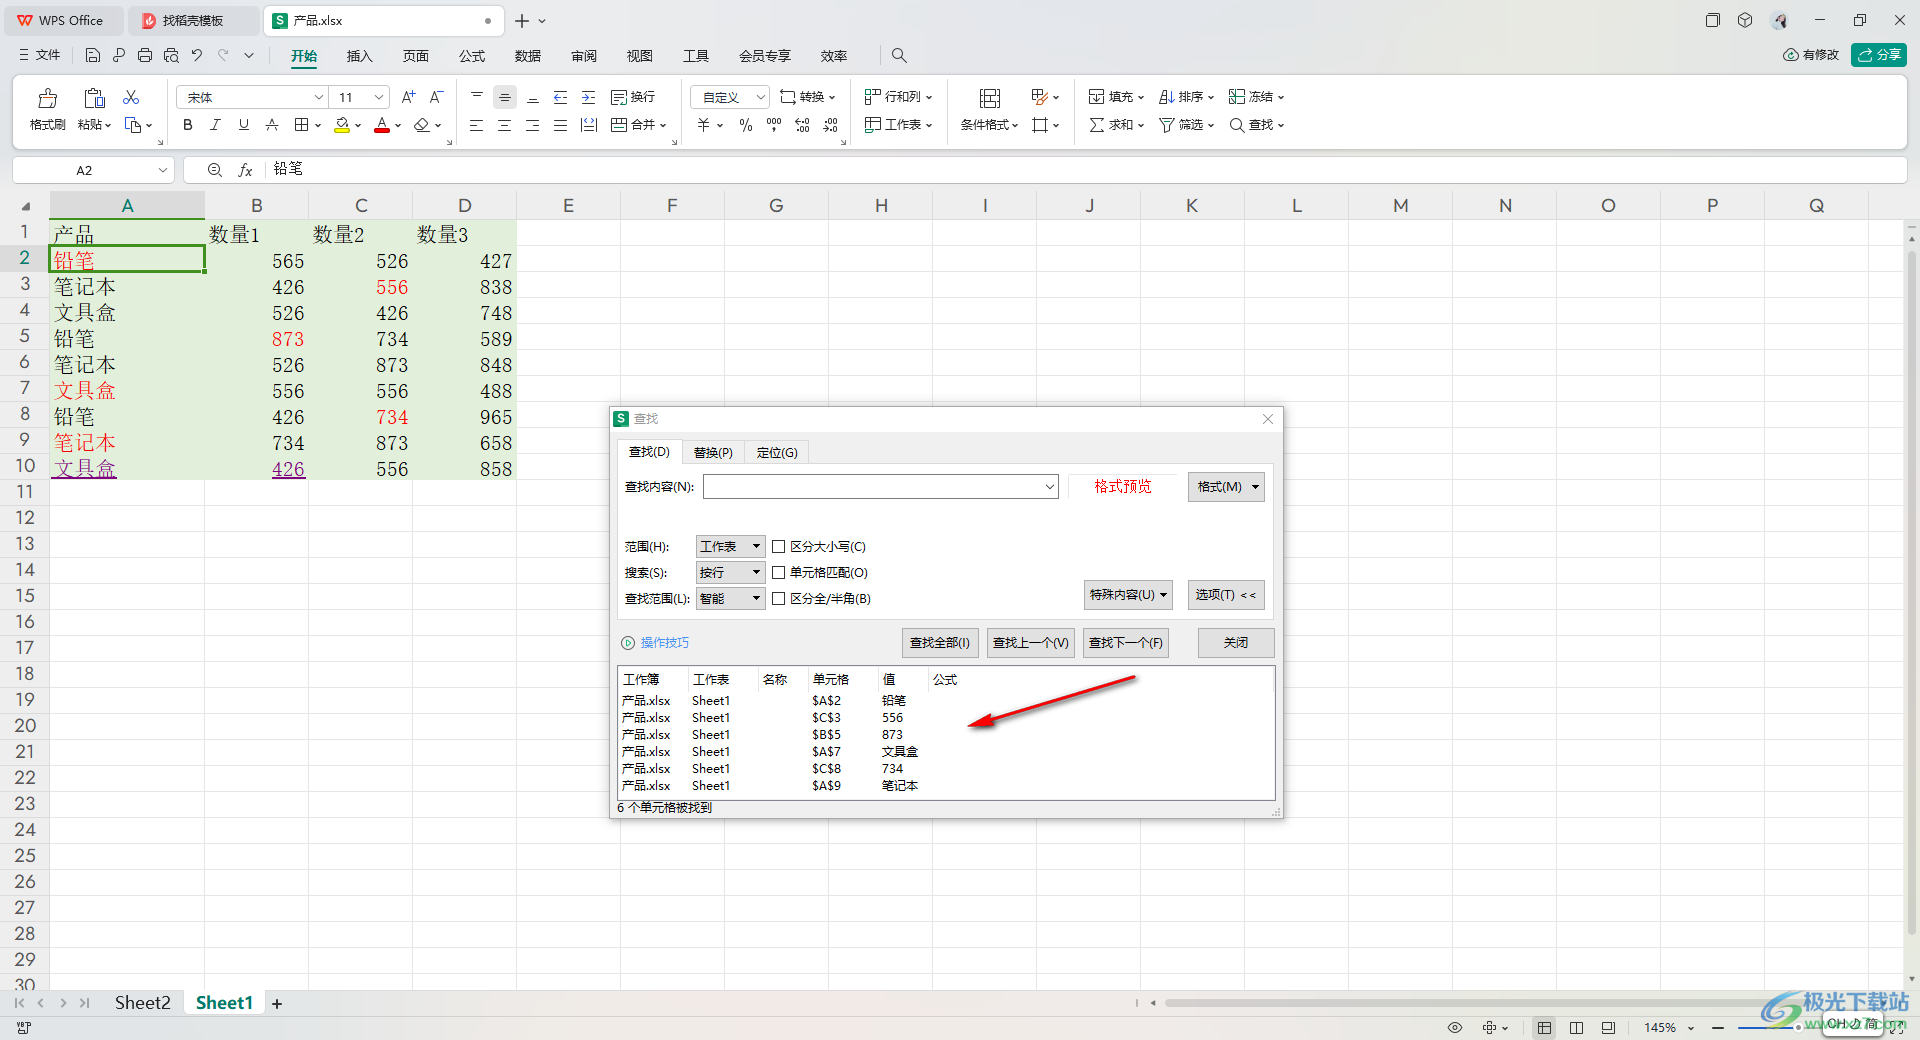Select the $C$3 result row in find results

(x=946, y=718)
